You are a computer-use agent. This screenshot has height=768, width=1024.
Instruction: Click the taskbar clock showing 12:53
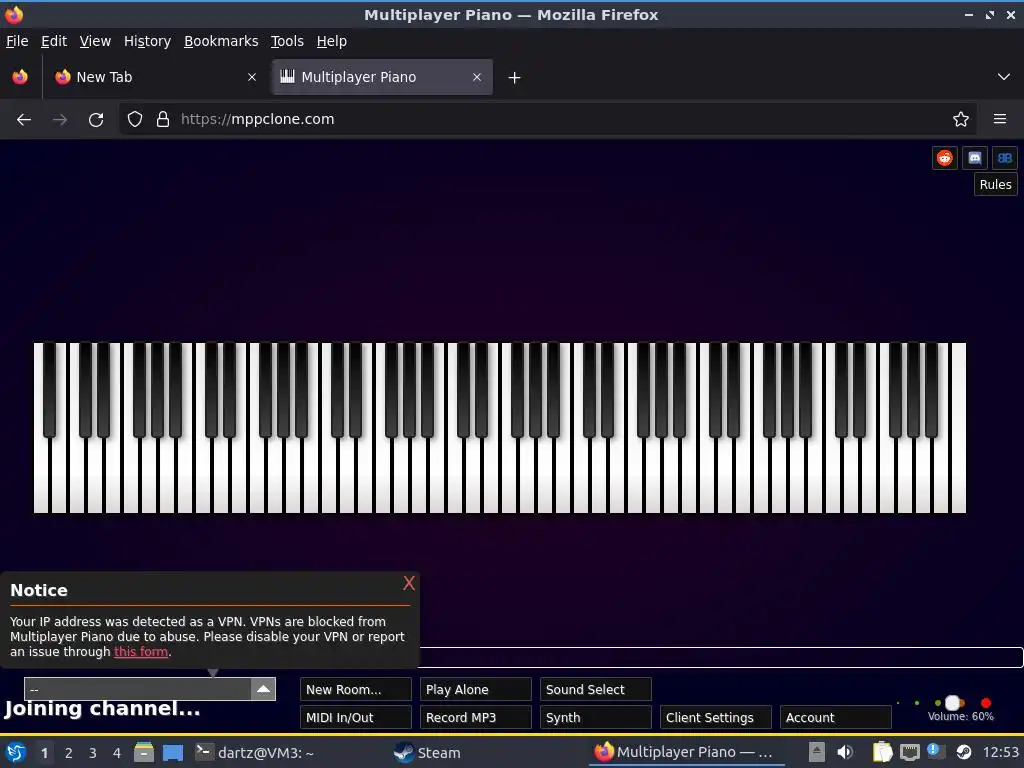pos(1000,753)
